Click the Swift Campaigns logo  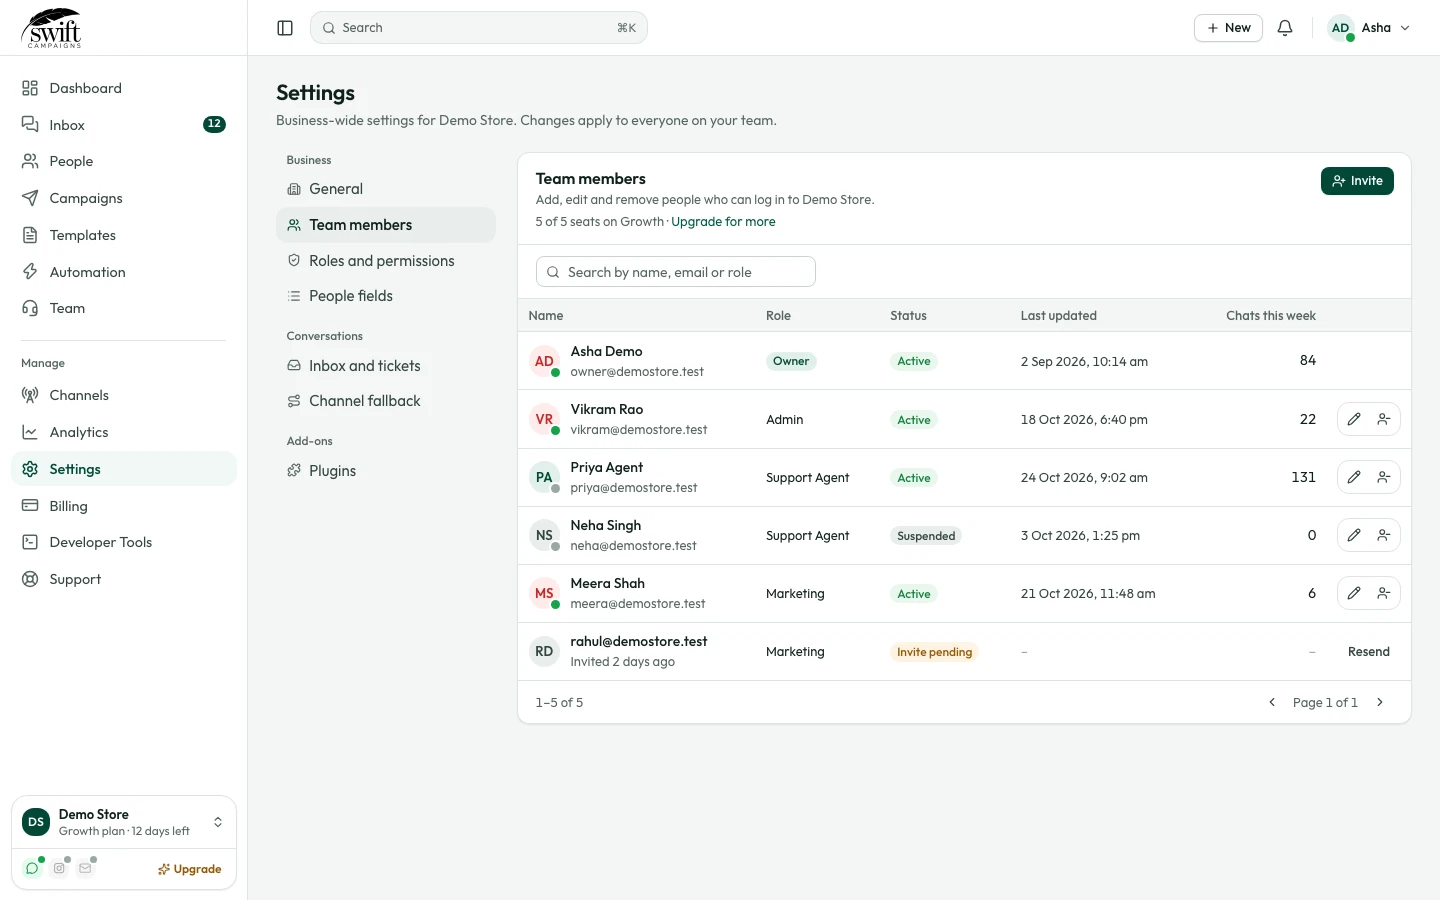point(52,28)
